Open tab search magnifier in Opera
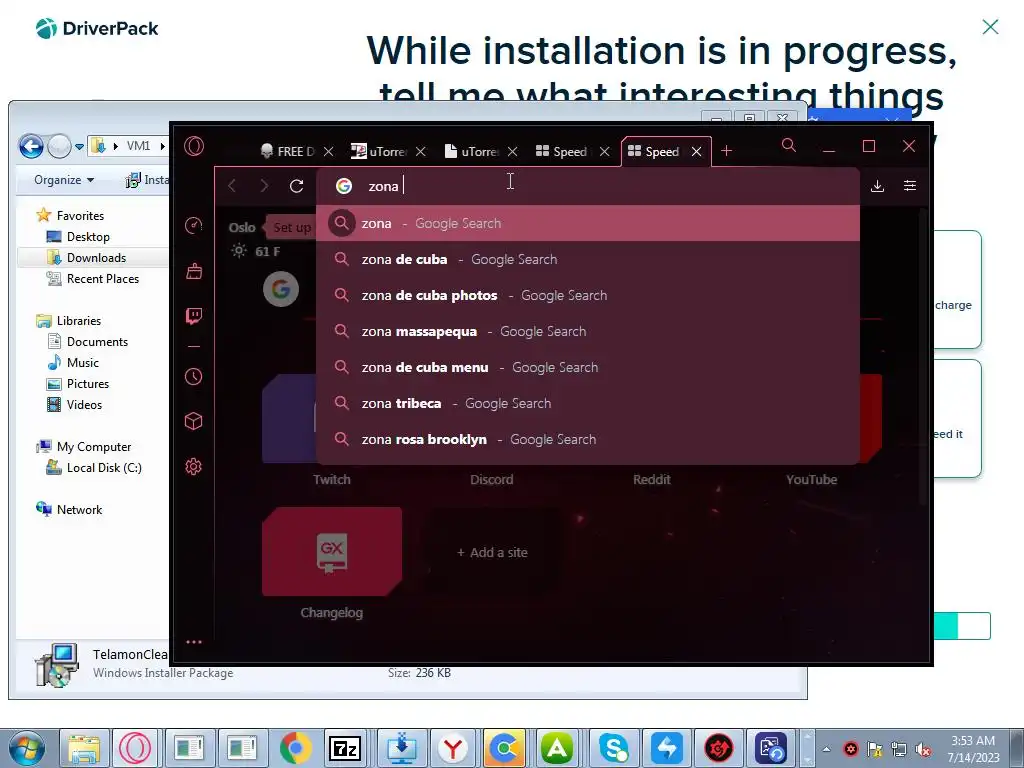 pos(789,146)
